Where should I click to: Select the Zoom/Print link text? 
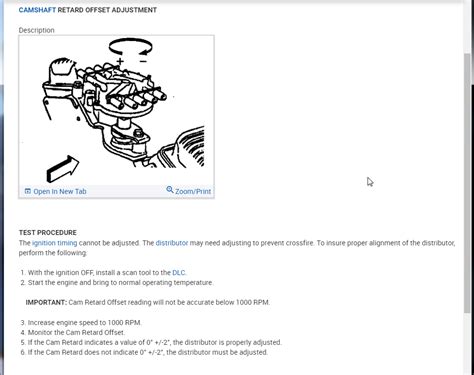pos(193,191)
